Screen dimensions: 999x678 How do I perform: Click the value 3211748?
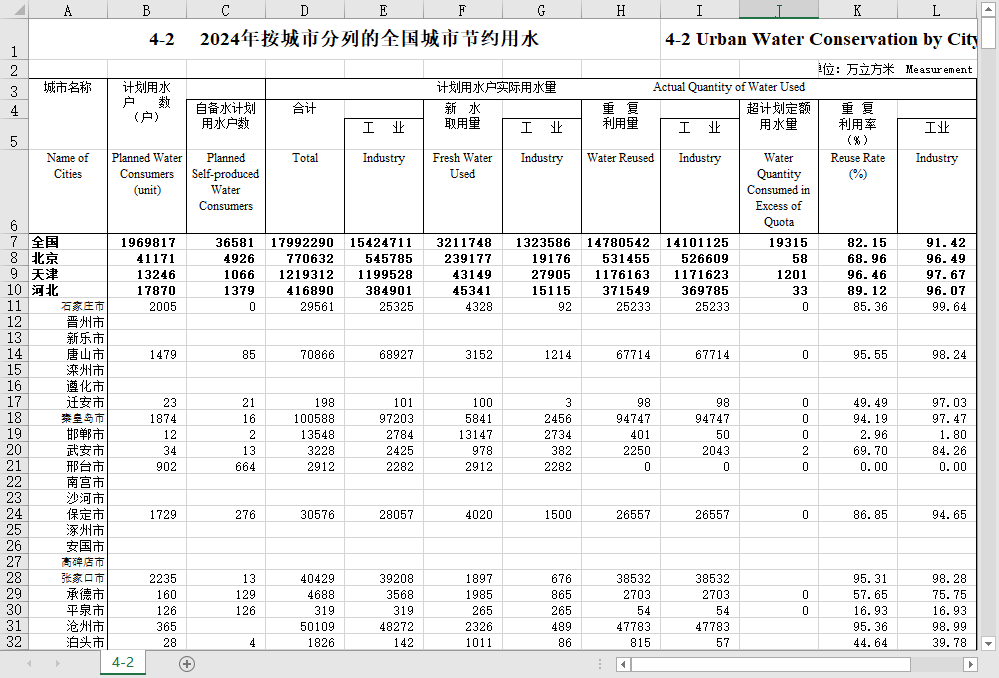tap(464, 243)
